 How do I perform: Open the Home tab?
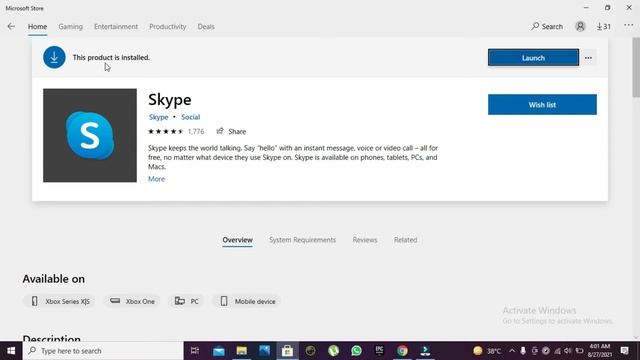[x=37, y=27]
